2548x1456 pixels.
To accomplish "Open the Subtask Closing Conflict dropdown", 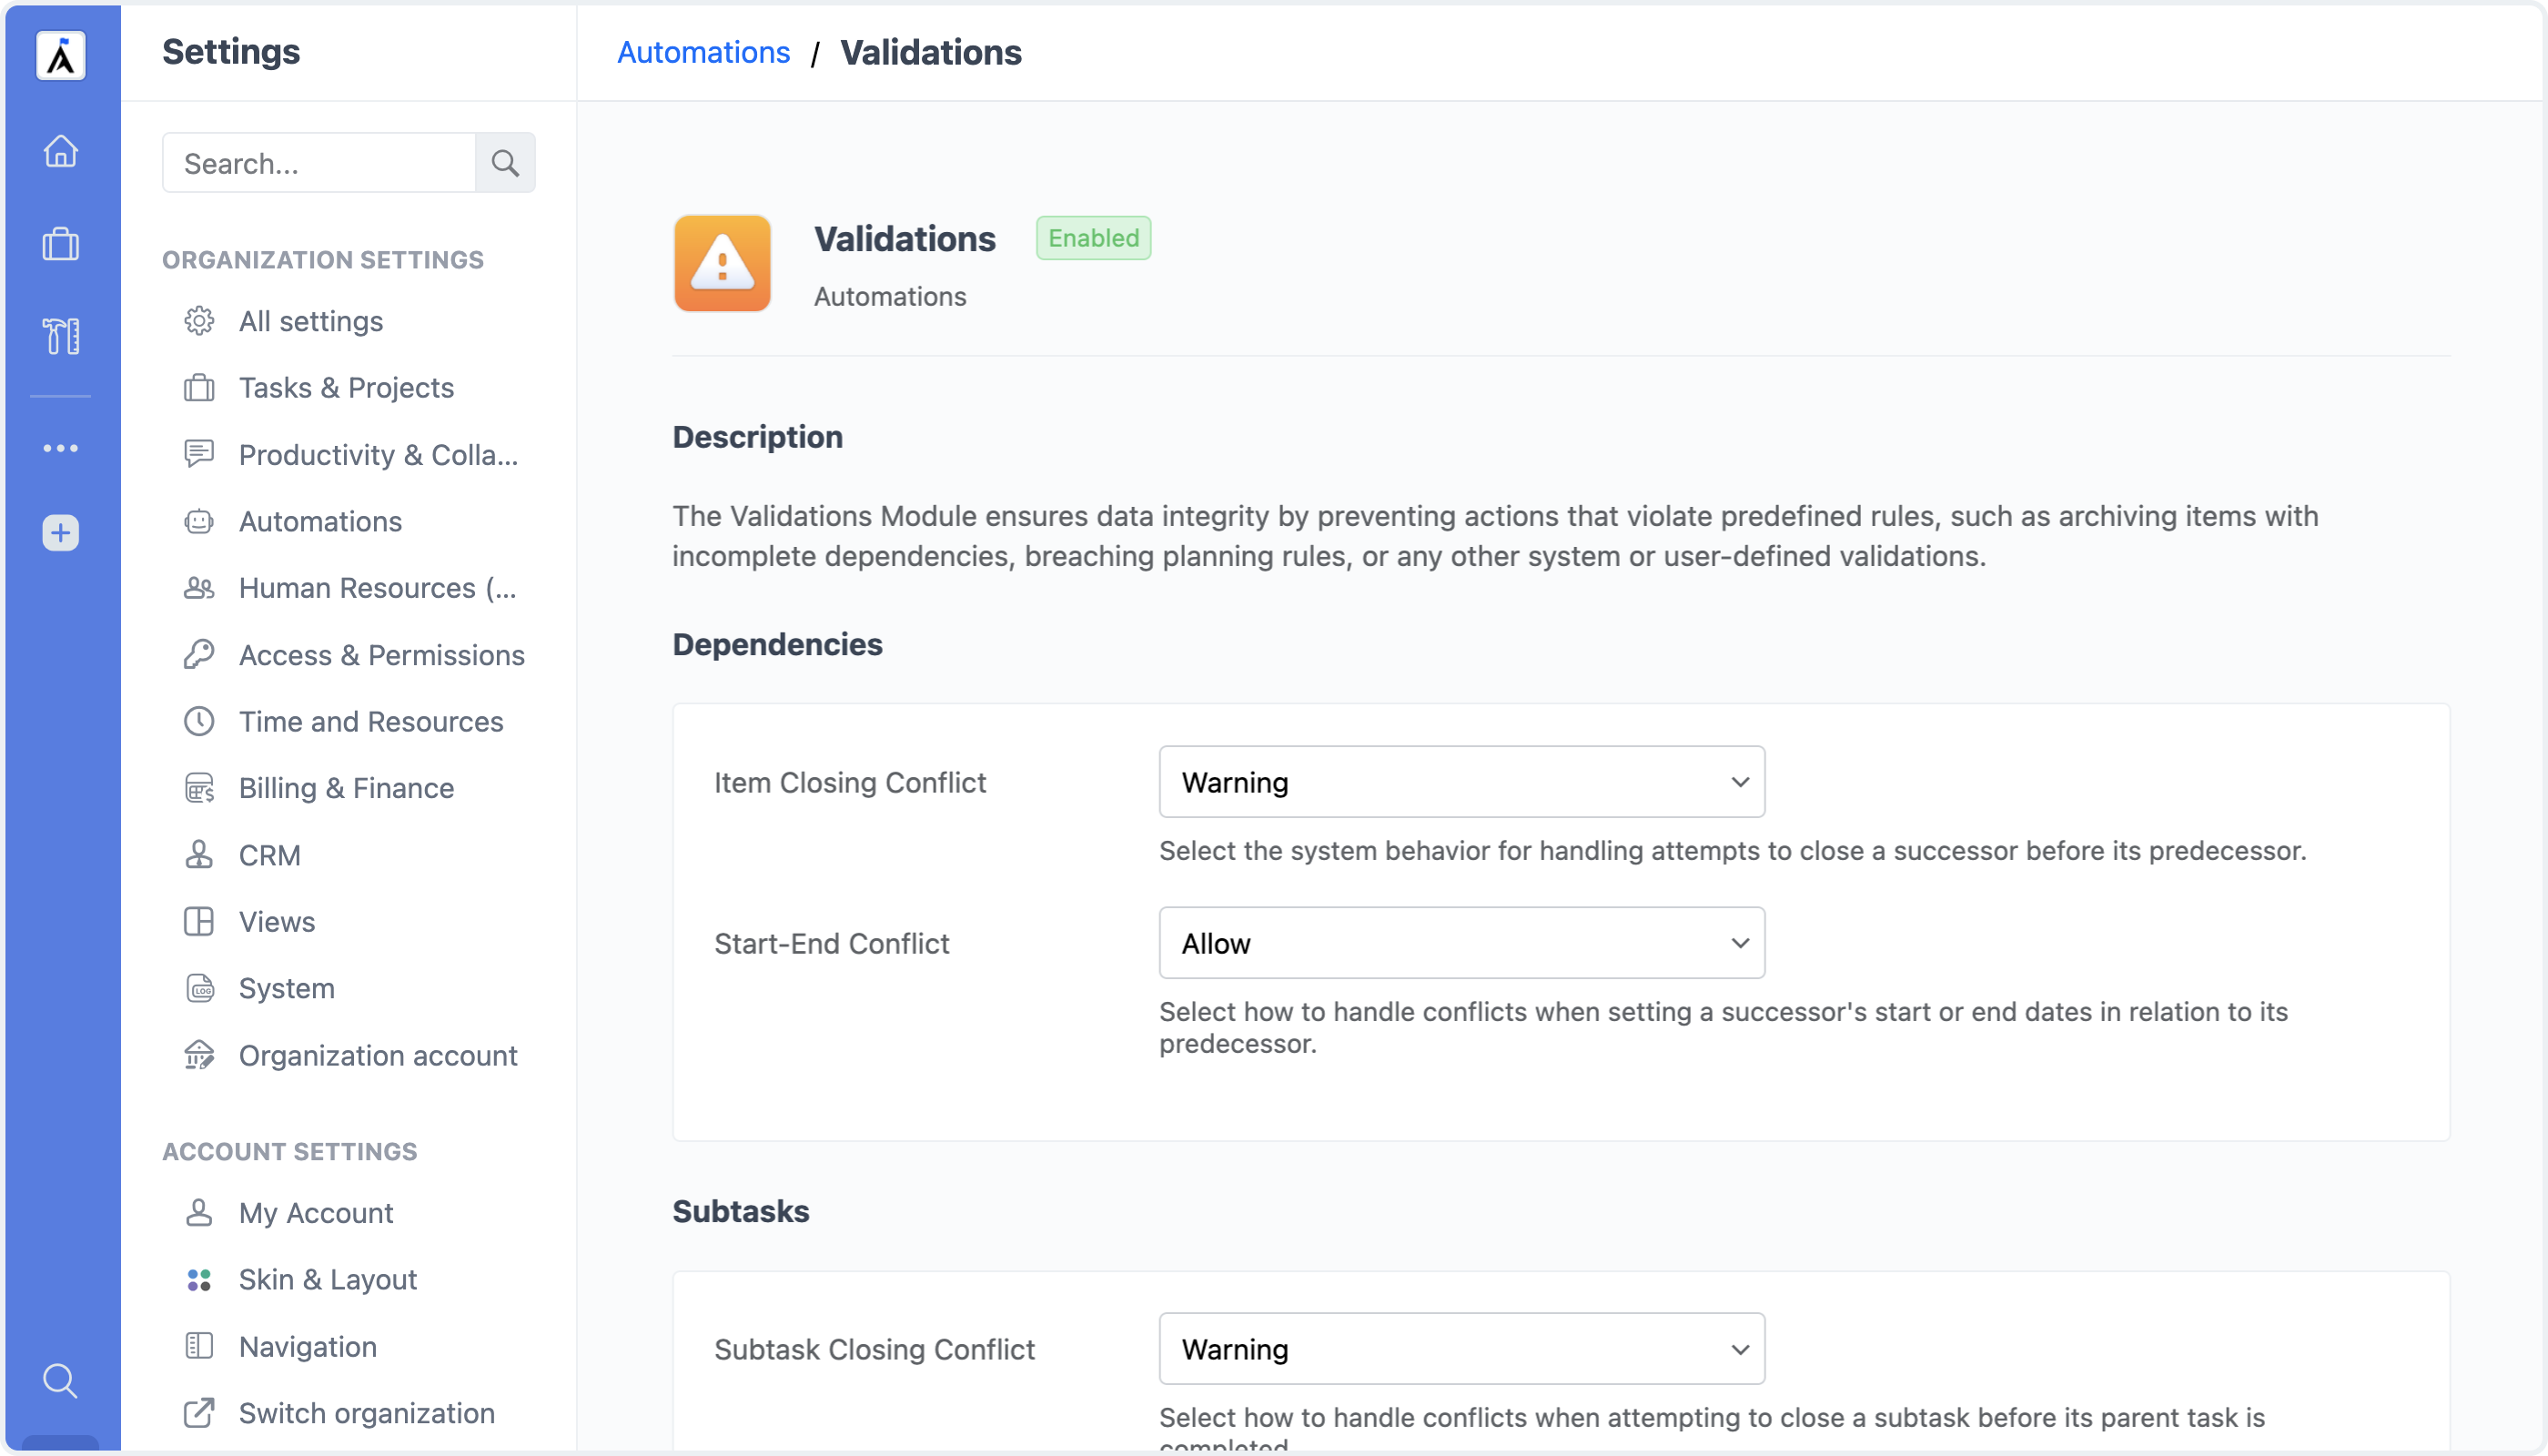I will tap(1461, 1349).
